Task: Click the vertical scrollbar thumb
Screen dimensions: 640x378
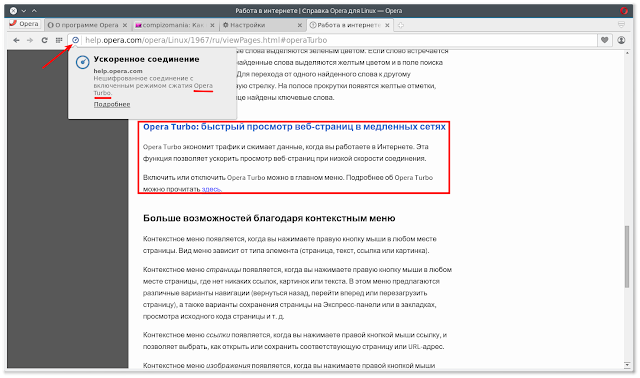Action: (627, 257)
